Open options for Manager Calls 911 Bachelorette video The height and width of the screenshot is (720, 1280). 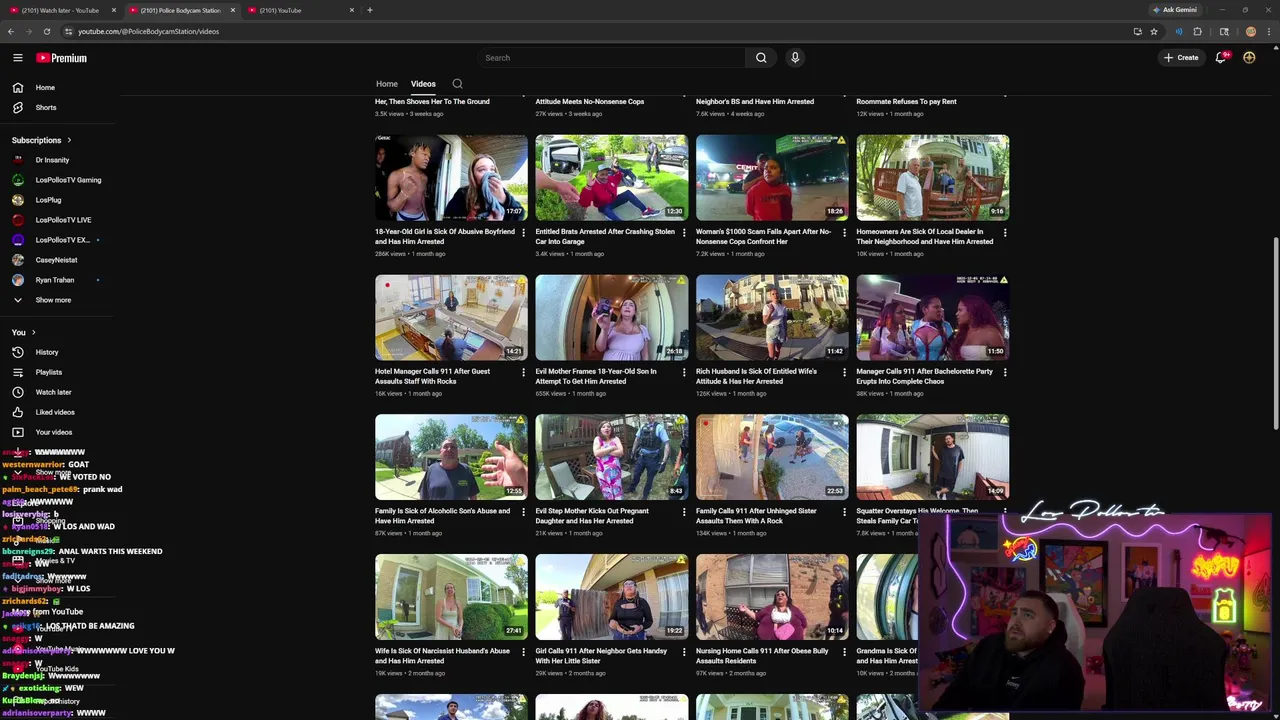[x=1004, y=372]
